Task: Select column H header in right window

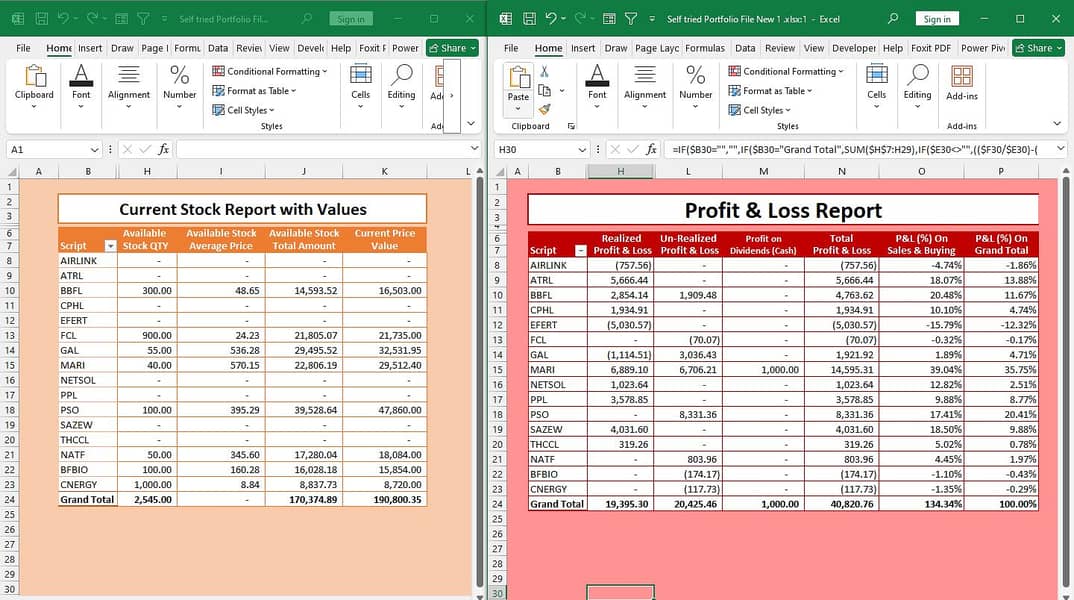Action: (620, 171)
